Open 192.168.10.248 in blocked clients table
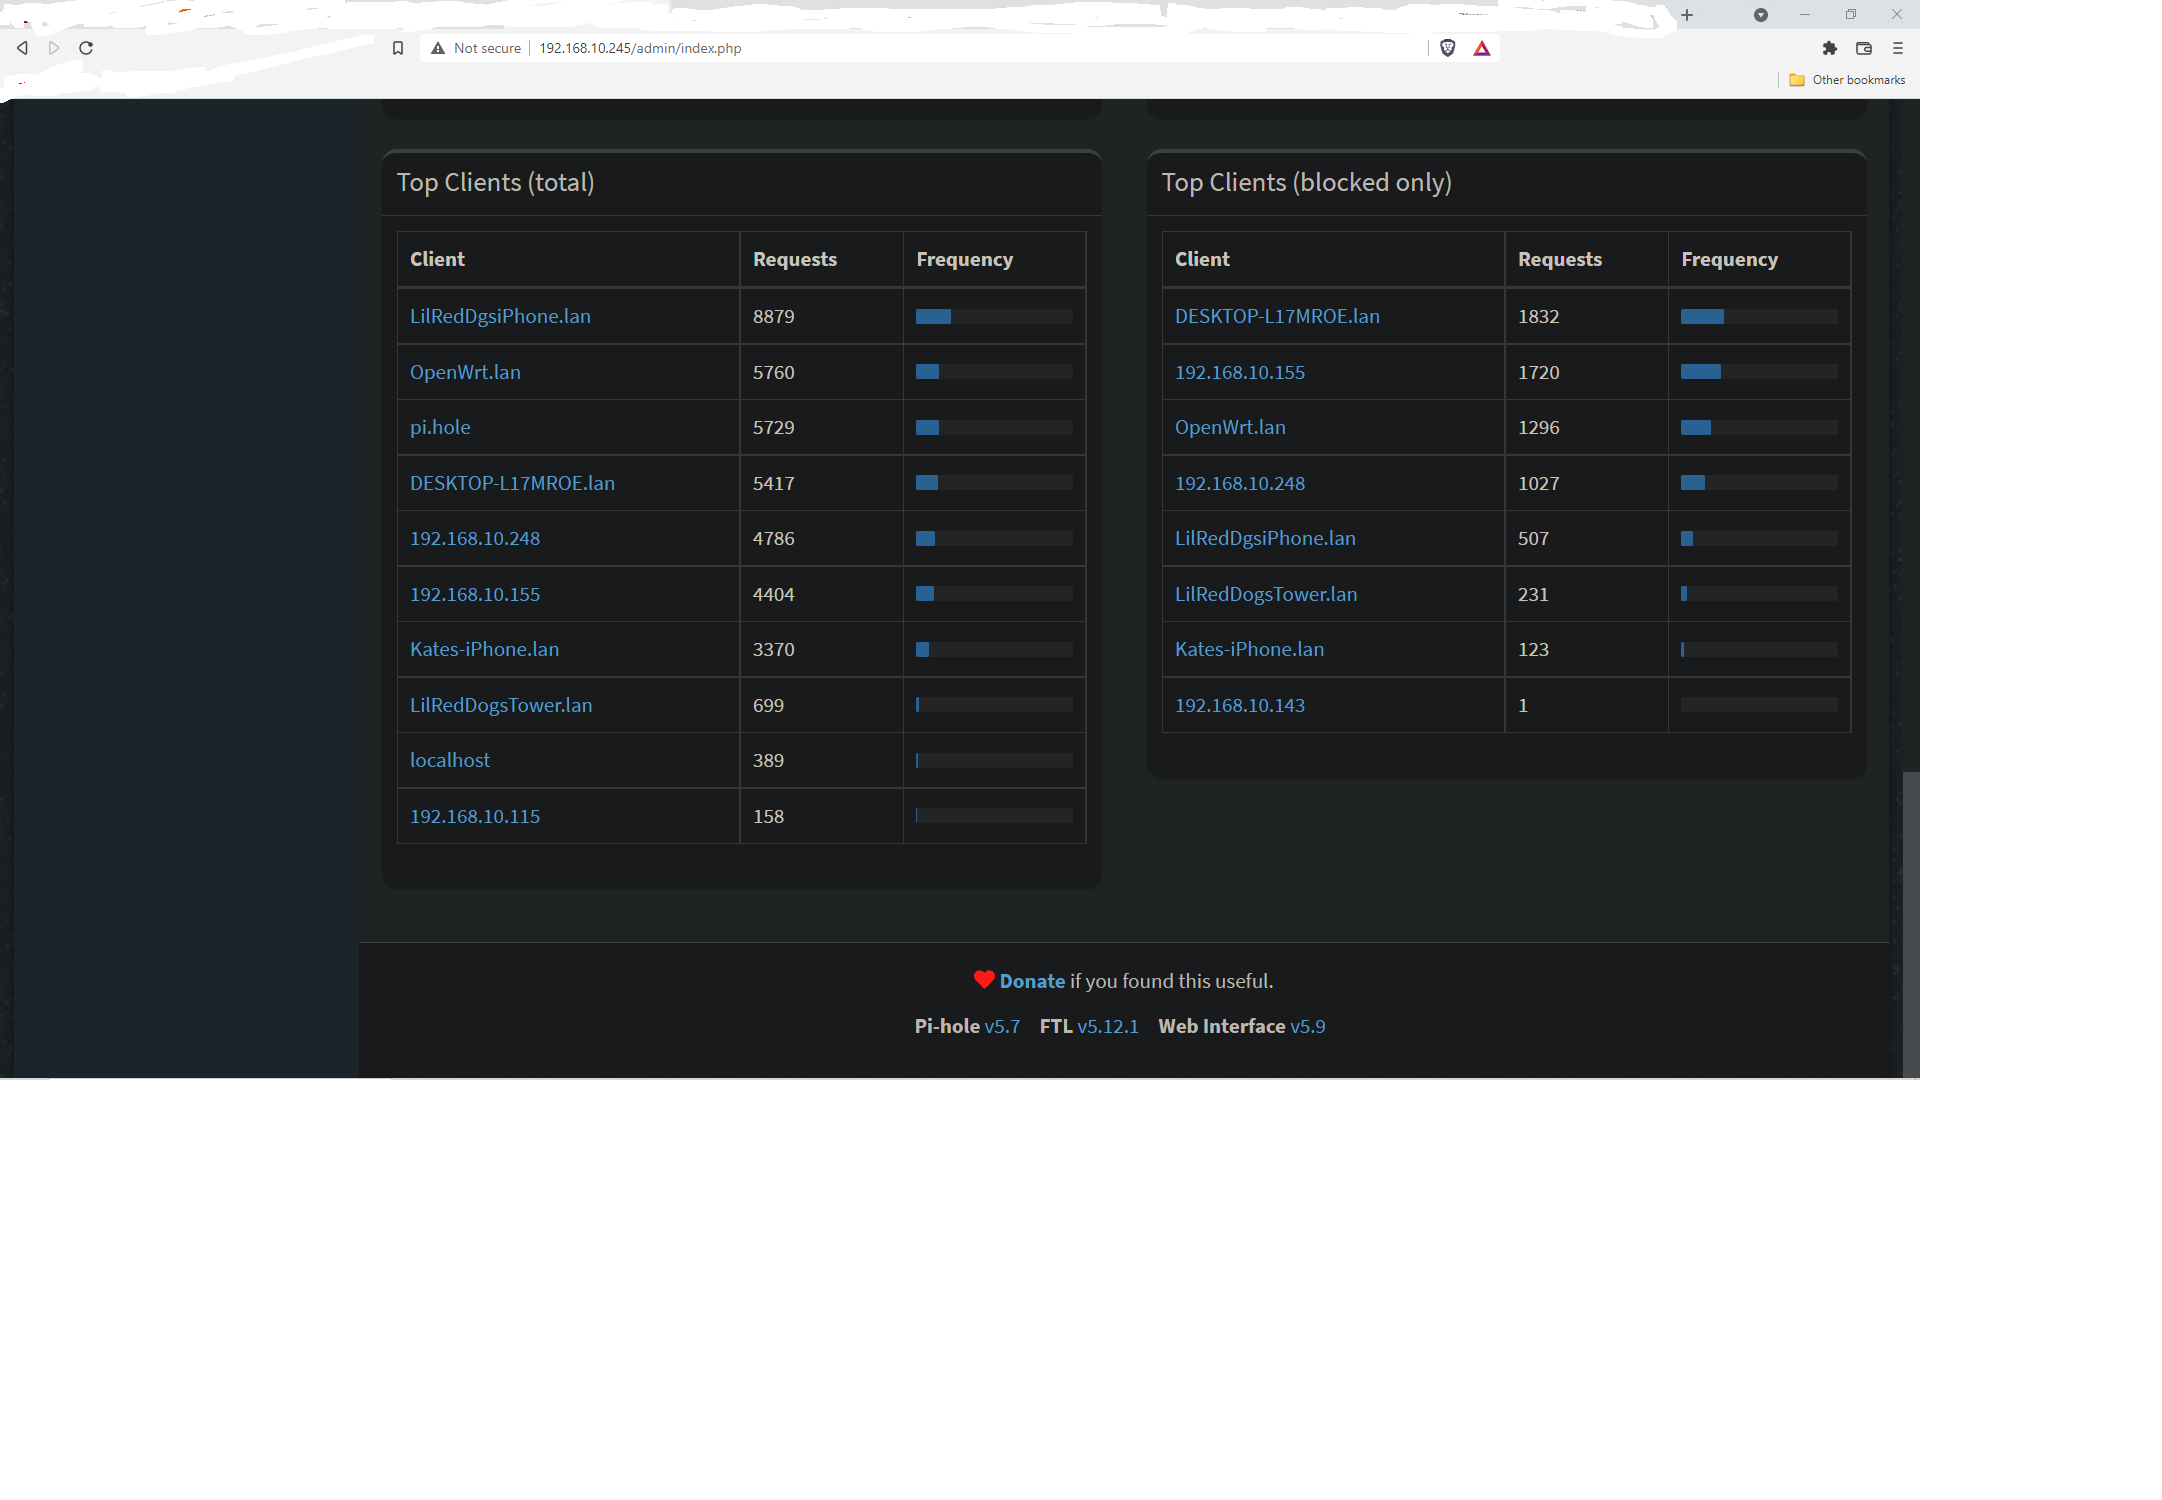The image size is (2162, 1500). (x=1240, y=483)
